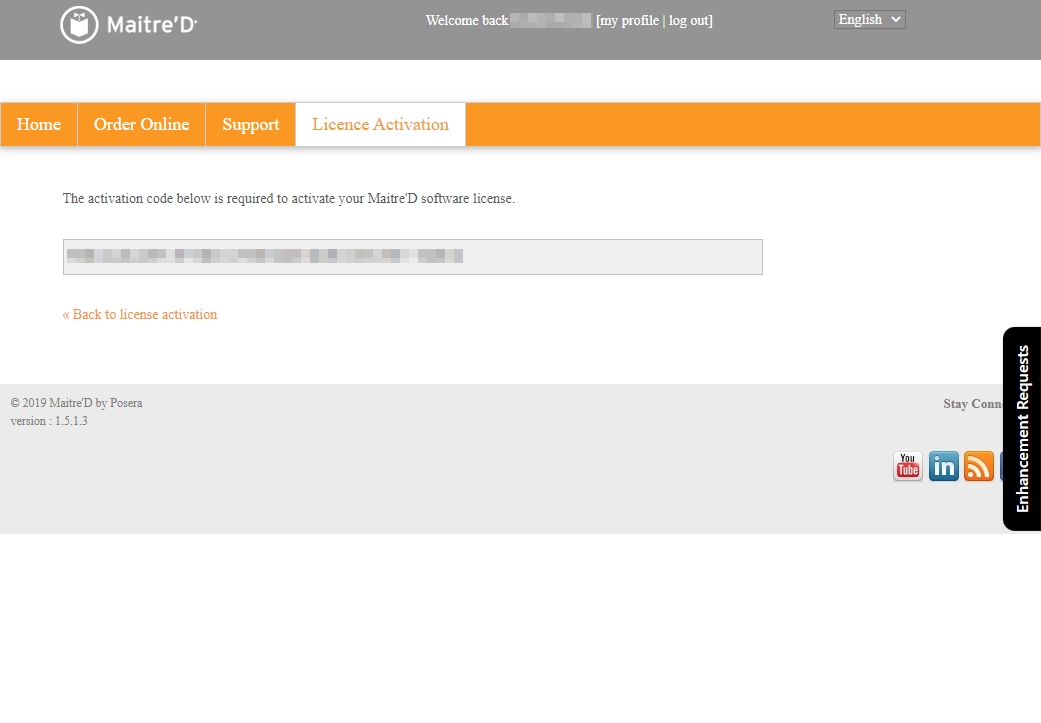The image size is (1041, 723).
Task: Click the version 1.5.1.3 footer text
Action: click(x=49, y=421)
